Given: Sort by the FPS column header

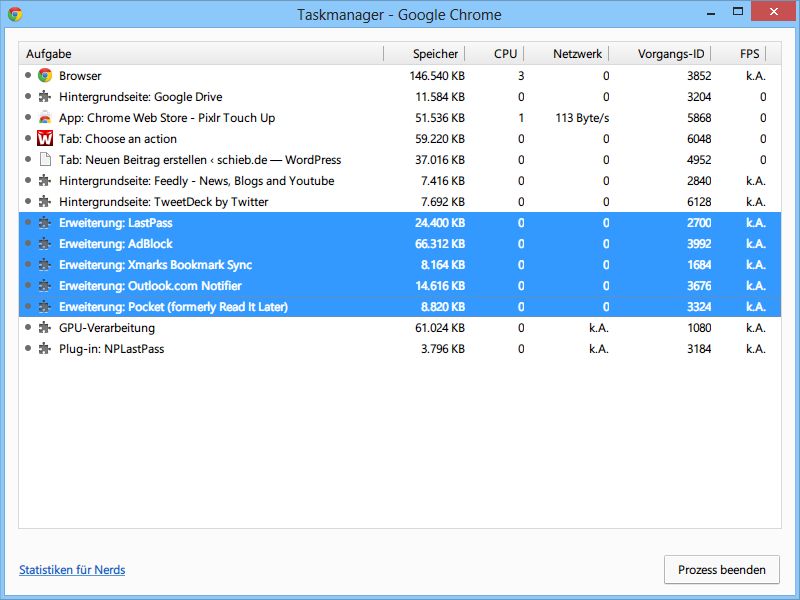Looking at the screenshot, I should coord(738,54).
